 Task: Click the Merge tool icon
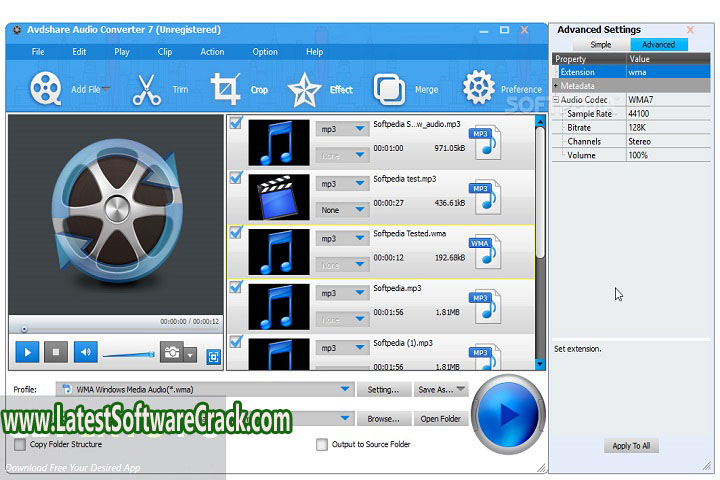pos(389,89)
